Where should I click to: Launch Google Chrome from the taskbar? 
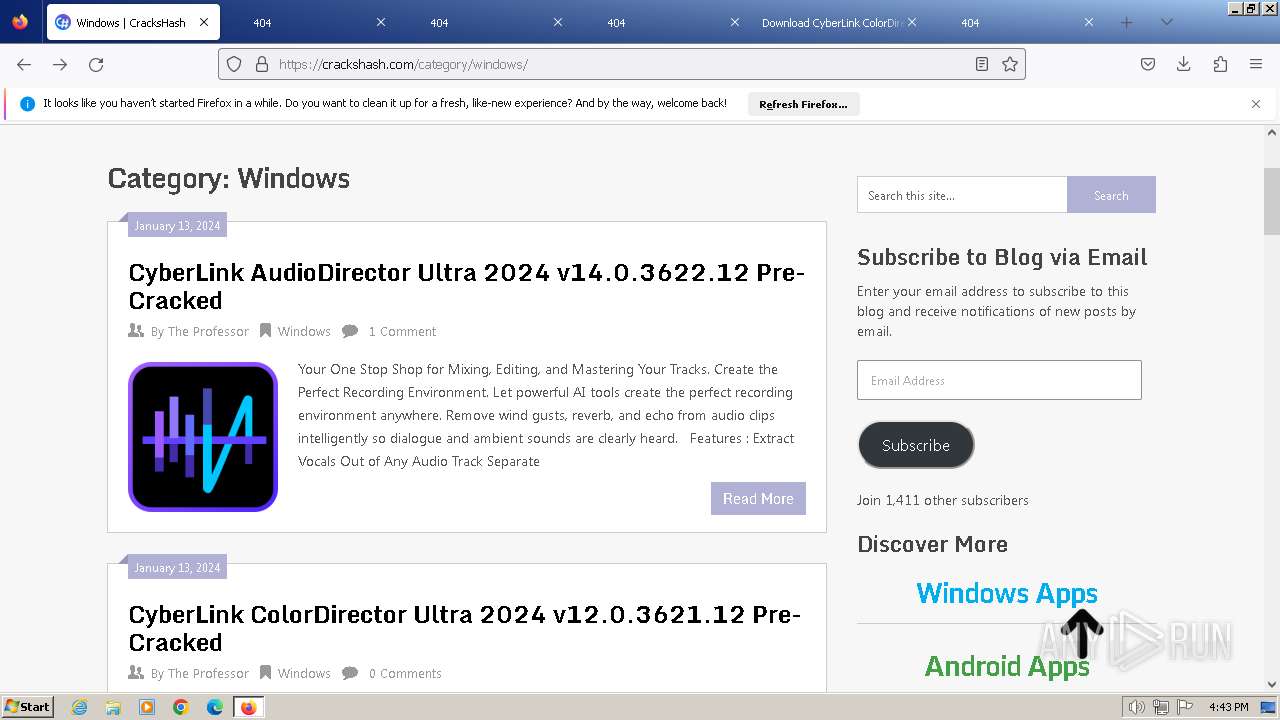pos(181,707)
